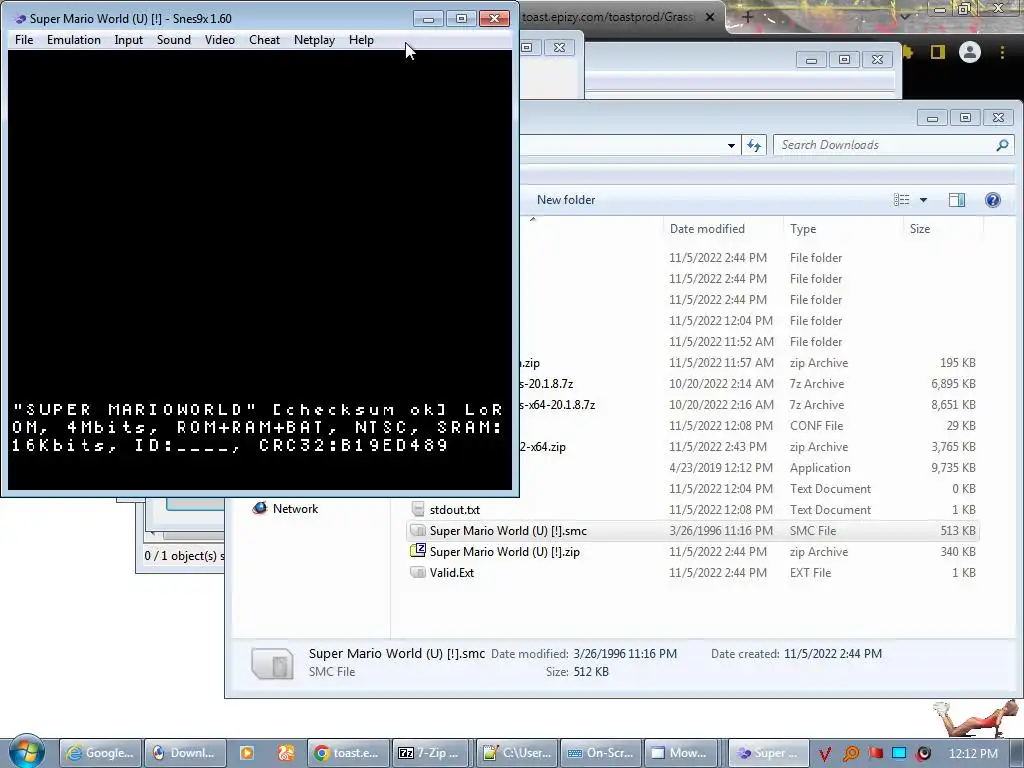Maximize the Downloads Explorer window
Viewport: 1024px width, 768px height.
pos(965,118)
